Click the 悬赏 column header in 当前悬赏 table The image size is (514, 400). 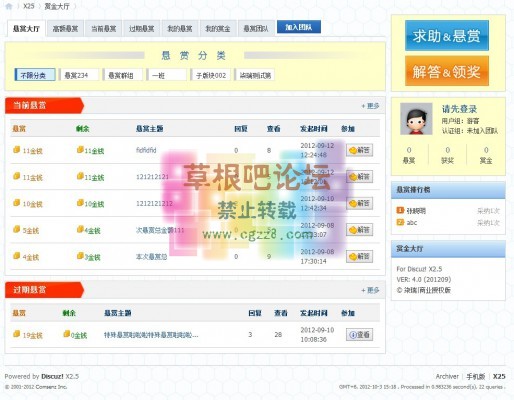(x=19, y=129)
